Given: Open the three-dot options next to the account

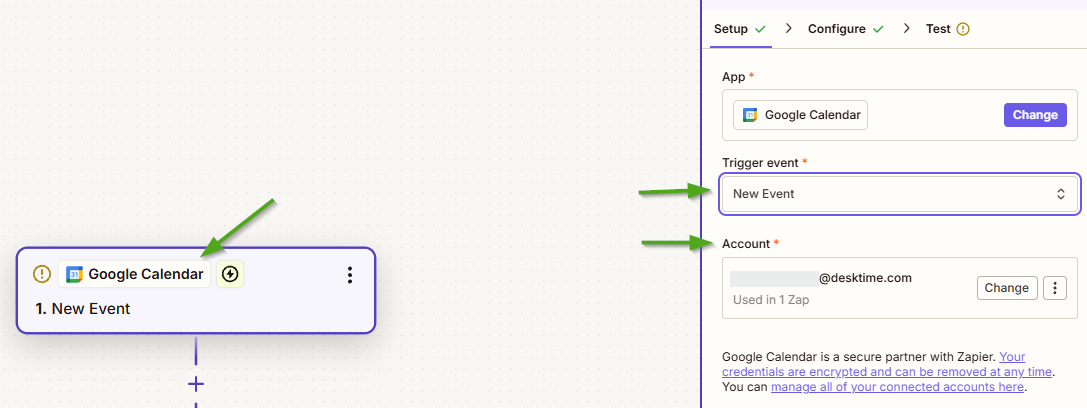Looking at the screenshot, I should click(1054, 288).
